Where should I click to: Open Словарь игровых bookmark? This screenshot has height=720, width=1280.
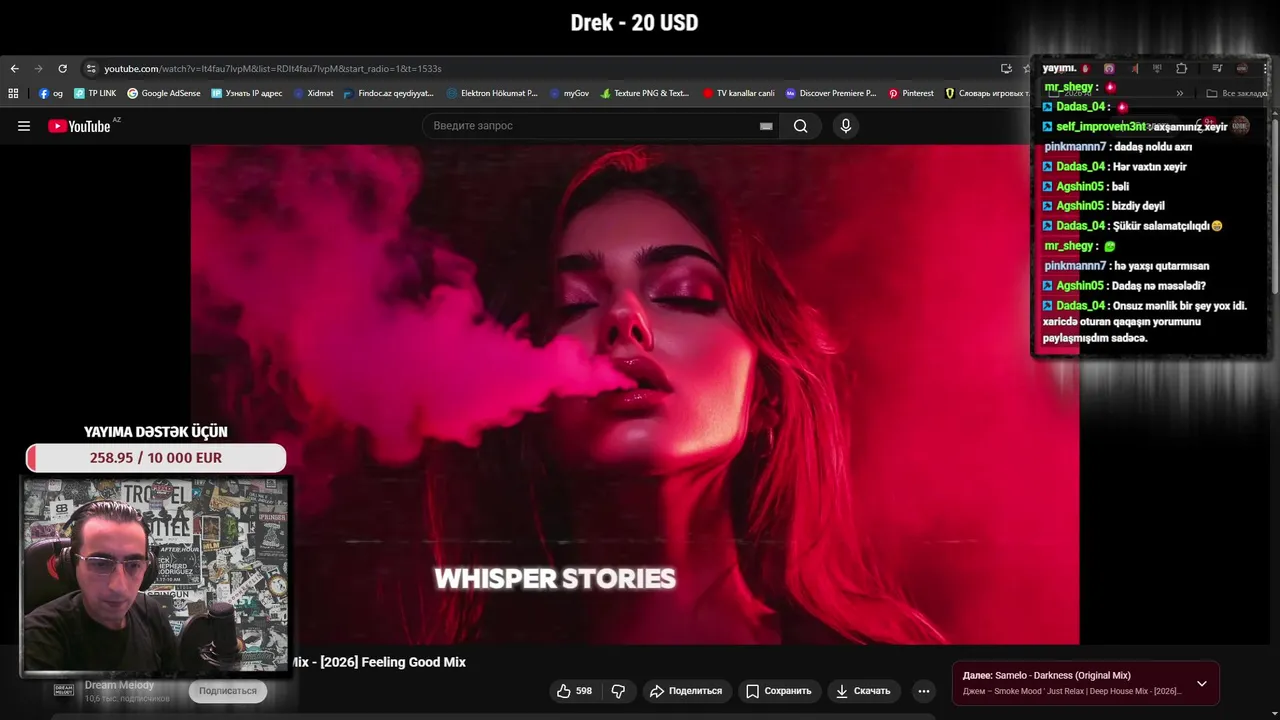click(987, 93)
